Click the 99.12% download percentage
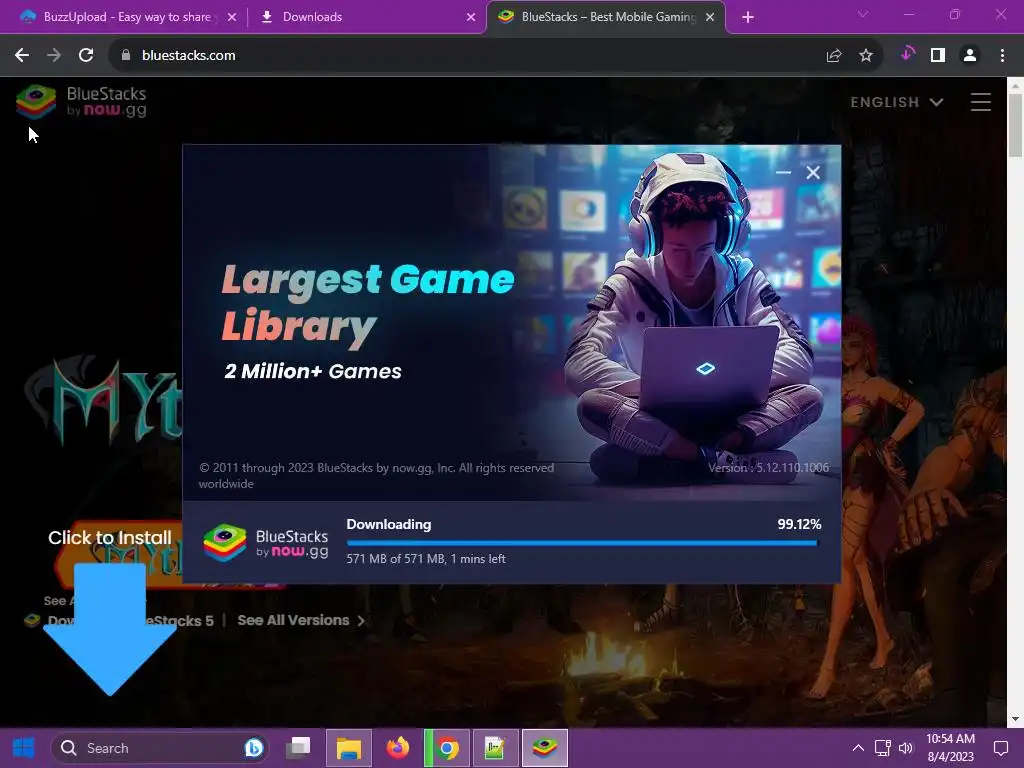Screen dimensions: 1024x768 pos(799,524)
